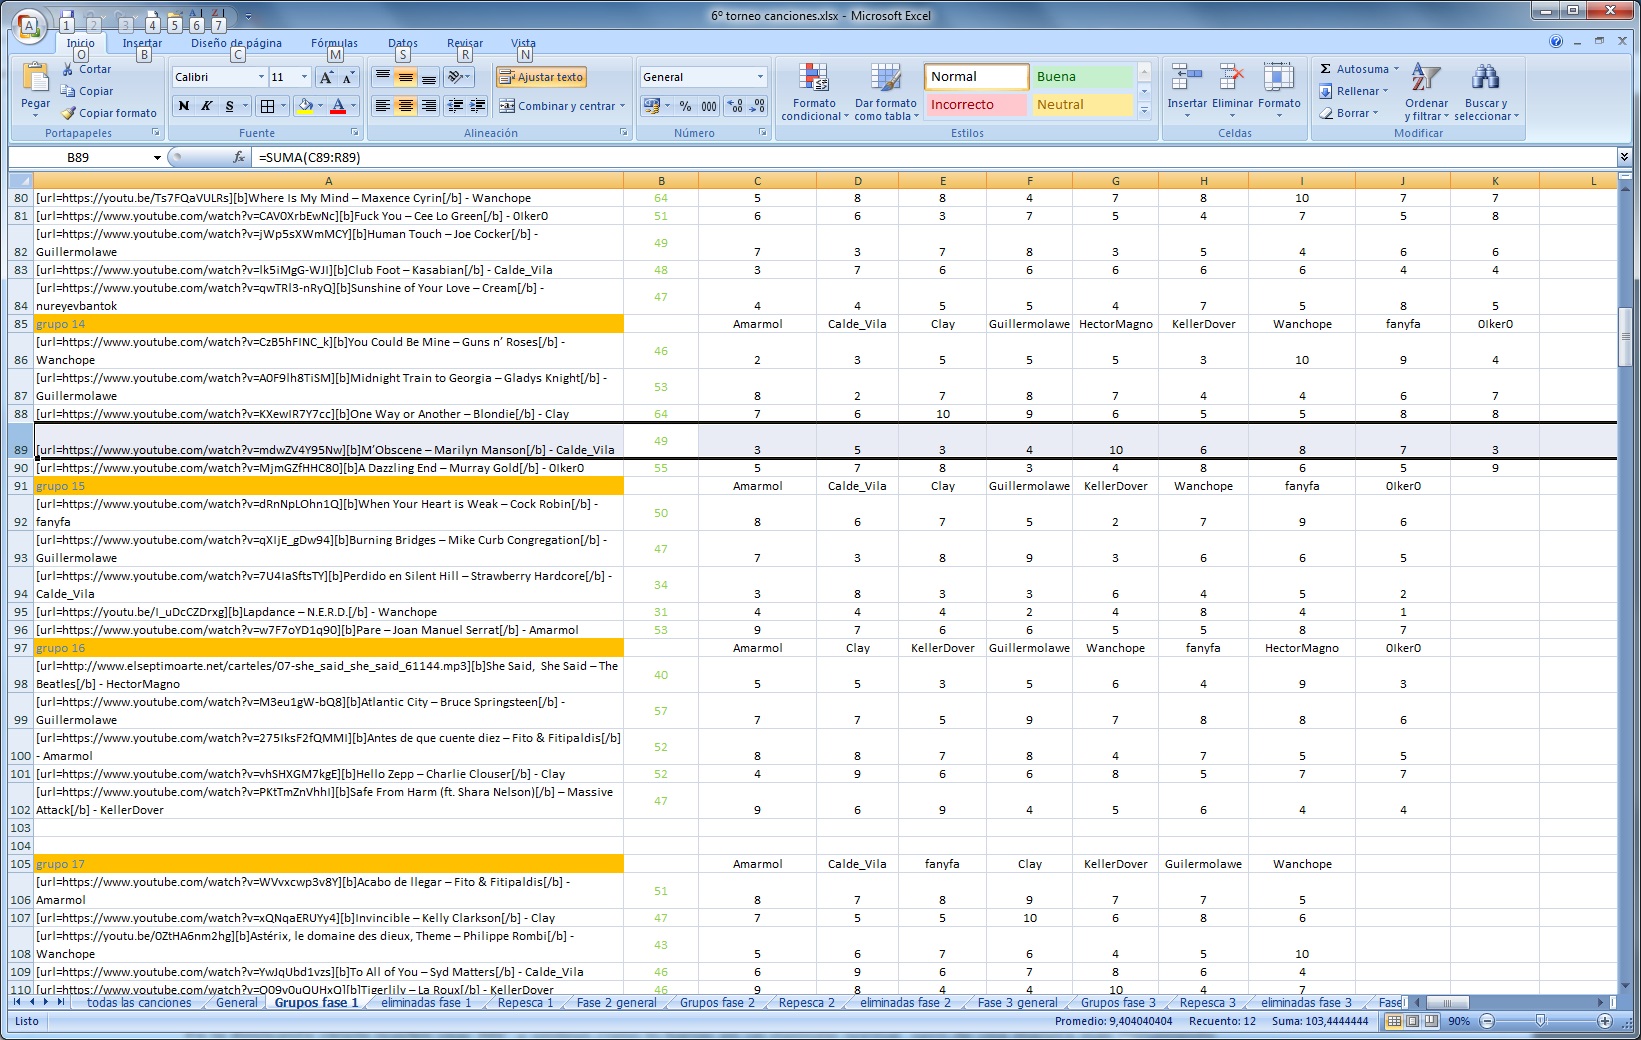
Task: Align text to top
Action: [383, 77]
